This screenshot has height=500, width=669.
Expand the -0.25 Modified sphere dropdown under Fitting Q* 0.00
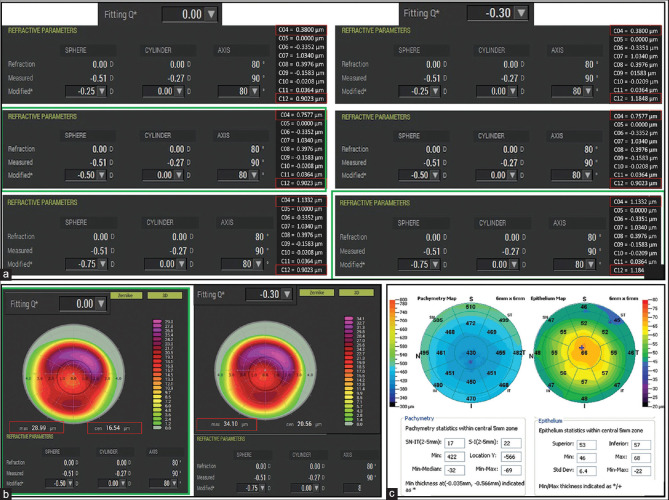tap(86, 91)
